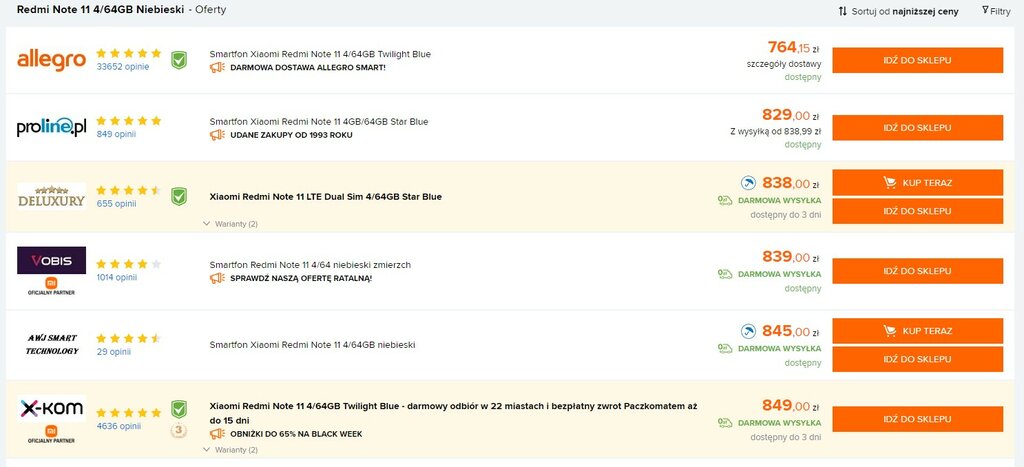Click the buyer protection icon beside 845,00 zł
Screen dimensions: 1024x467
click(x=748, y=331)
